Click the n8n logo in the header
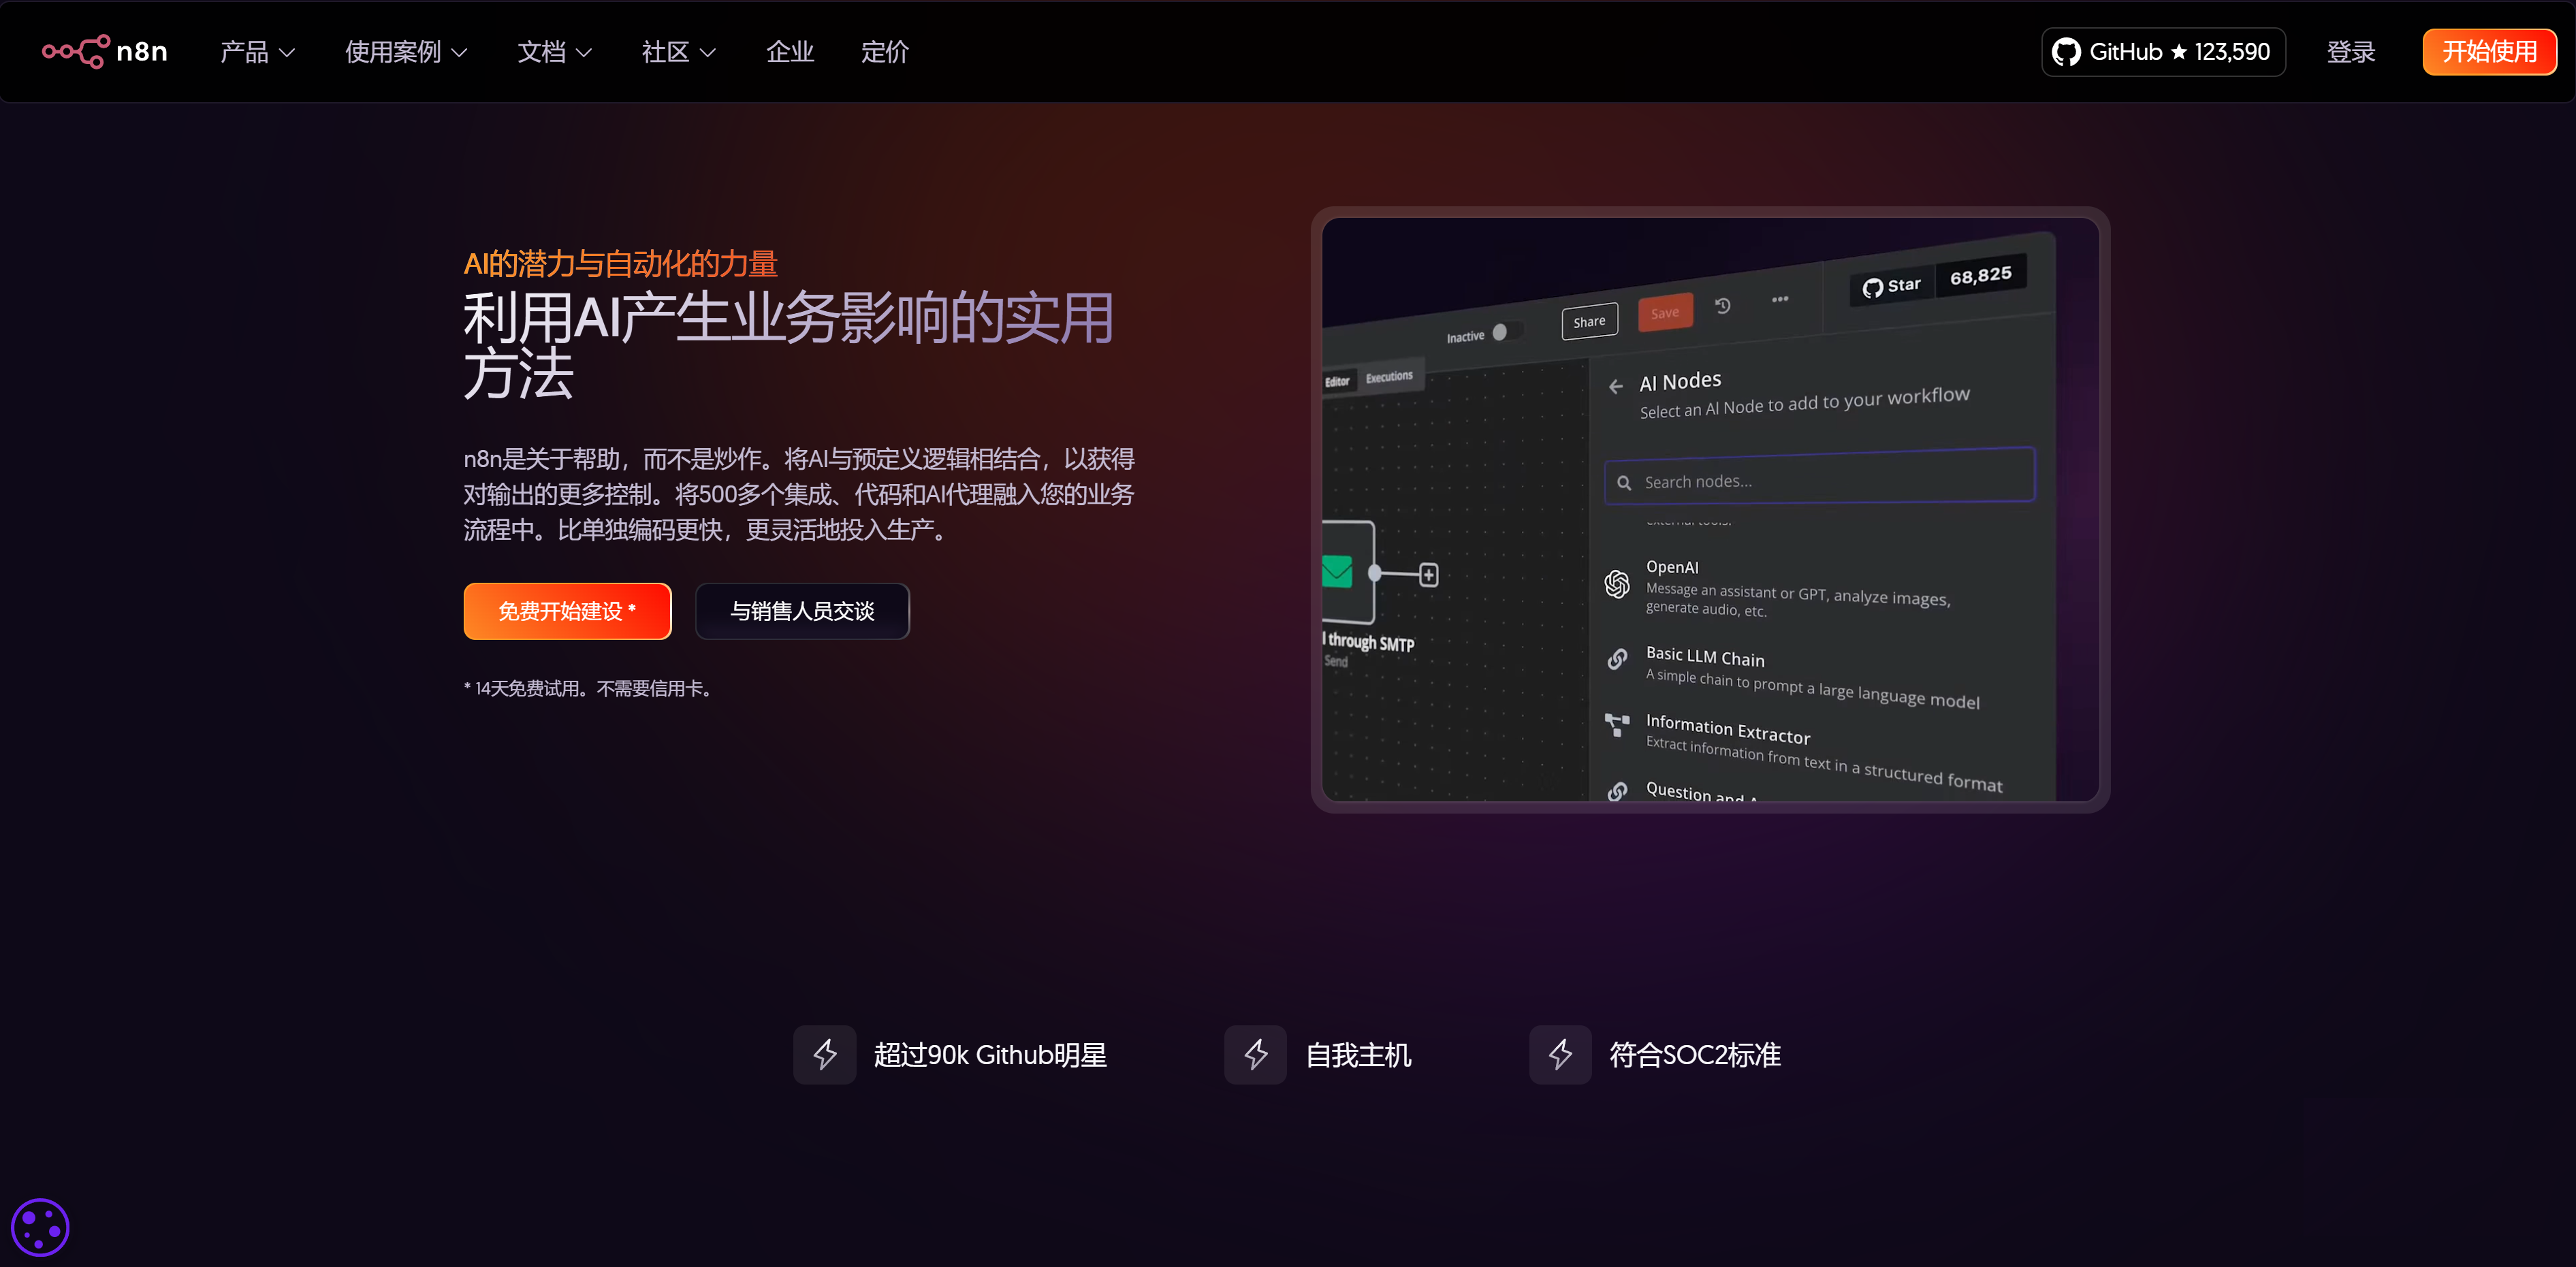Screen dimensions: 2576x1267 click(x=105, y=51)
